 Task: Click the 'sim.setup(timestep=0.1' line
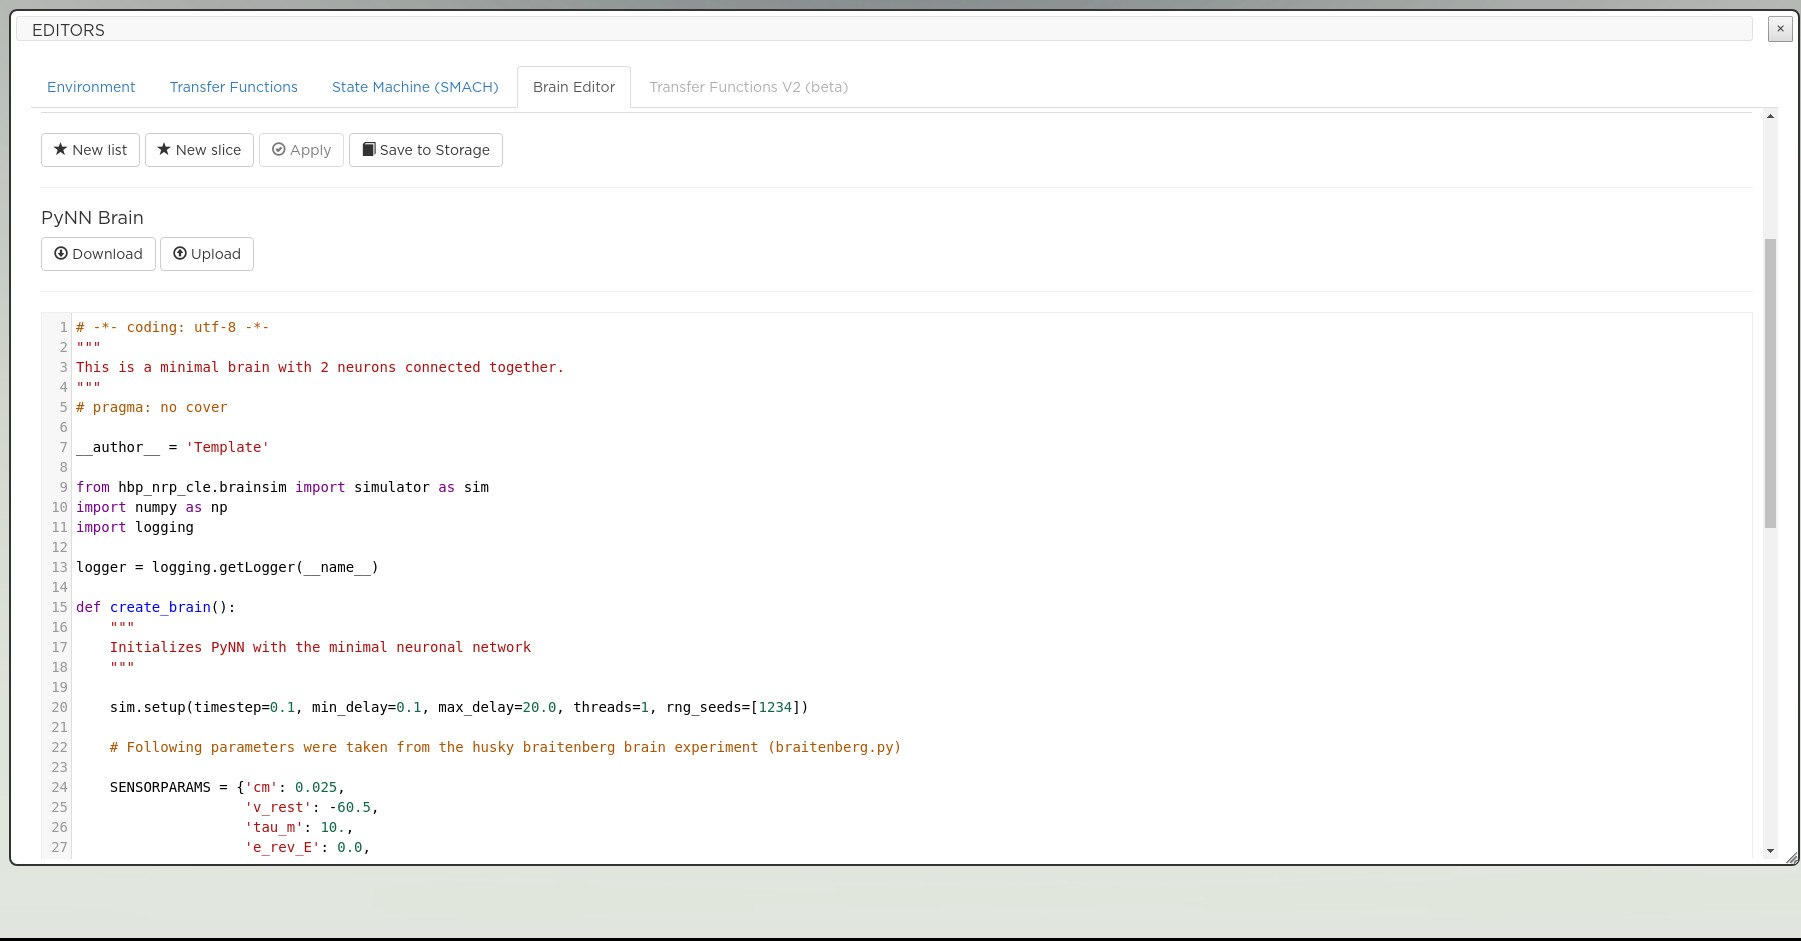[x=459, y=707]
